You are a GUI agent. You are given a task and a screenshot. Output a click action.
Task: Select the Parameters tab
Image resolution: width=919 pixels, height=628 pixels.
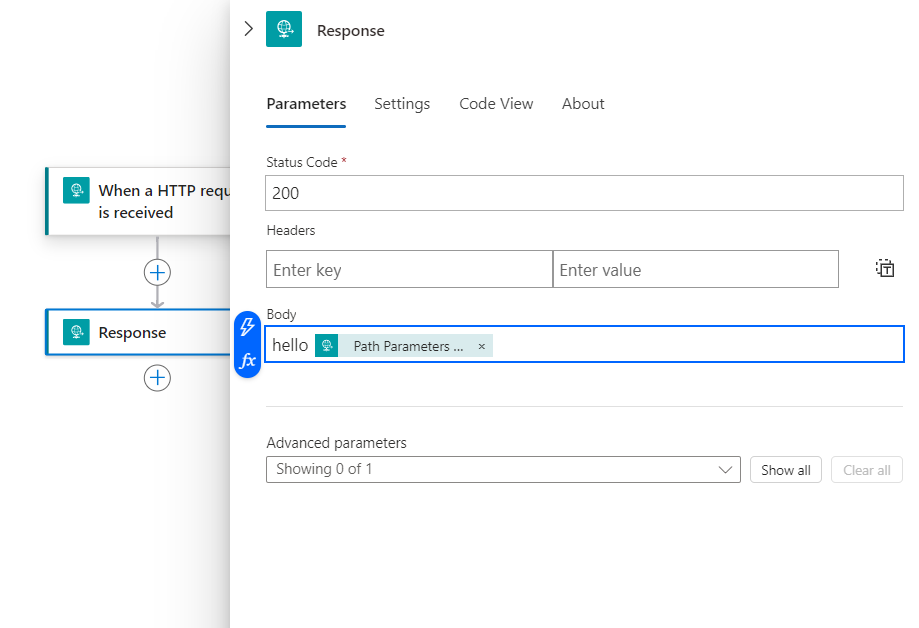pos(306,104)
